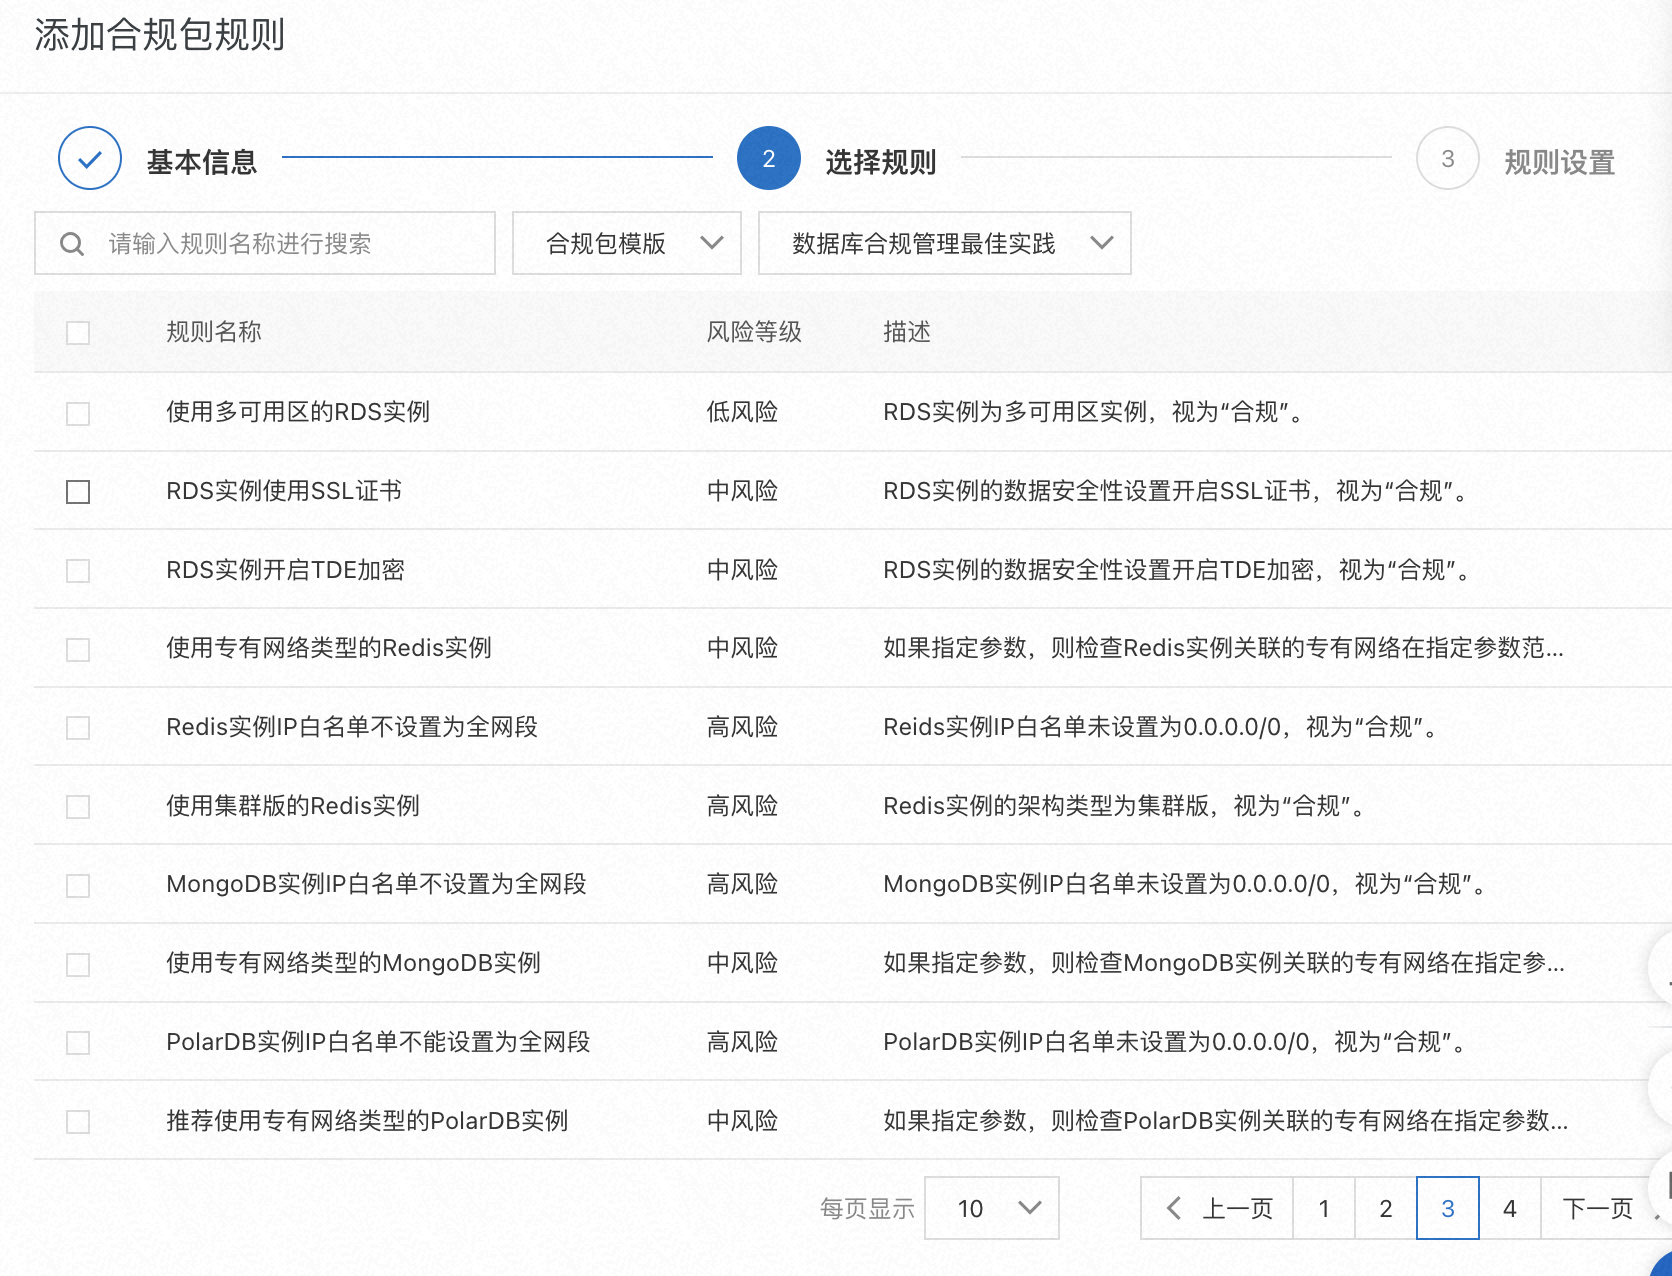Tick the checkbox for 使用专有网络类型的MongoDB实例
The width and height of the screenshot is (1672, 1276).
click(78, 965)
